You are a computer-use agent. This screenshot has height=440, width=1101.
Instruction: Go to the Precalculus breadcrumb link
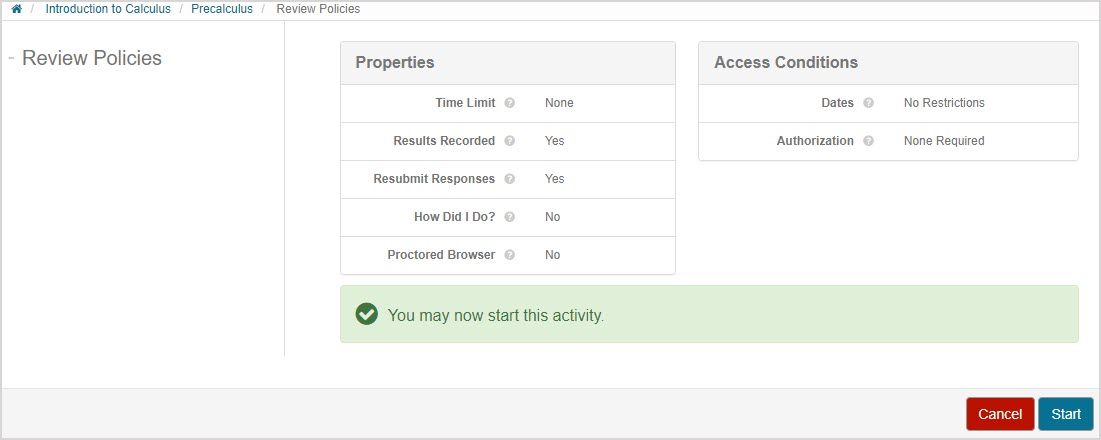click(222, 9)
